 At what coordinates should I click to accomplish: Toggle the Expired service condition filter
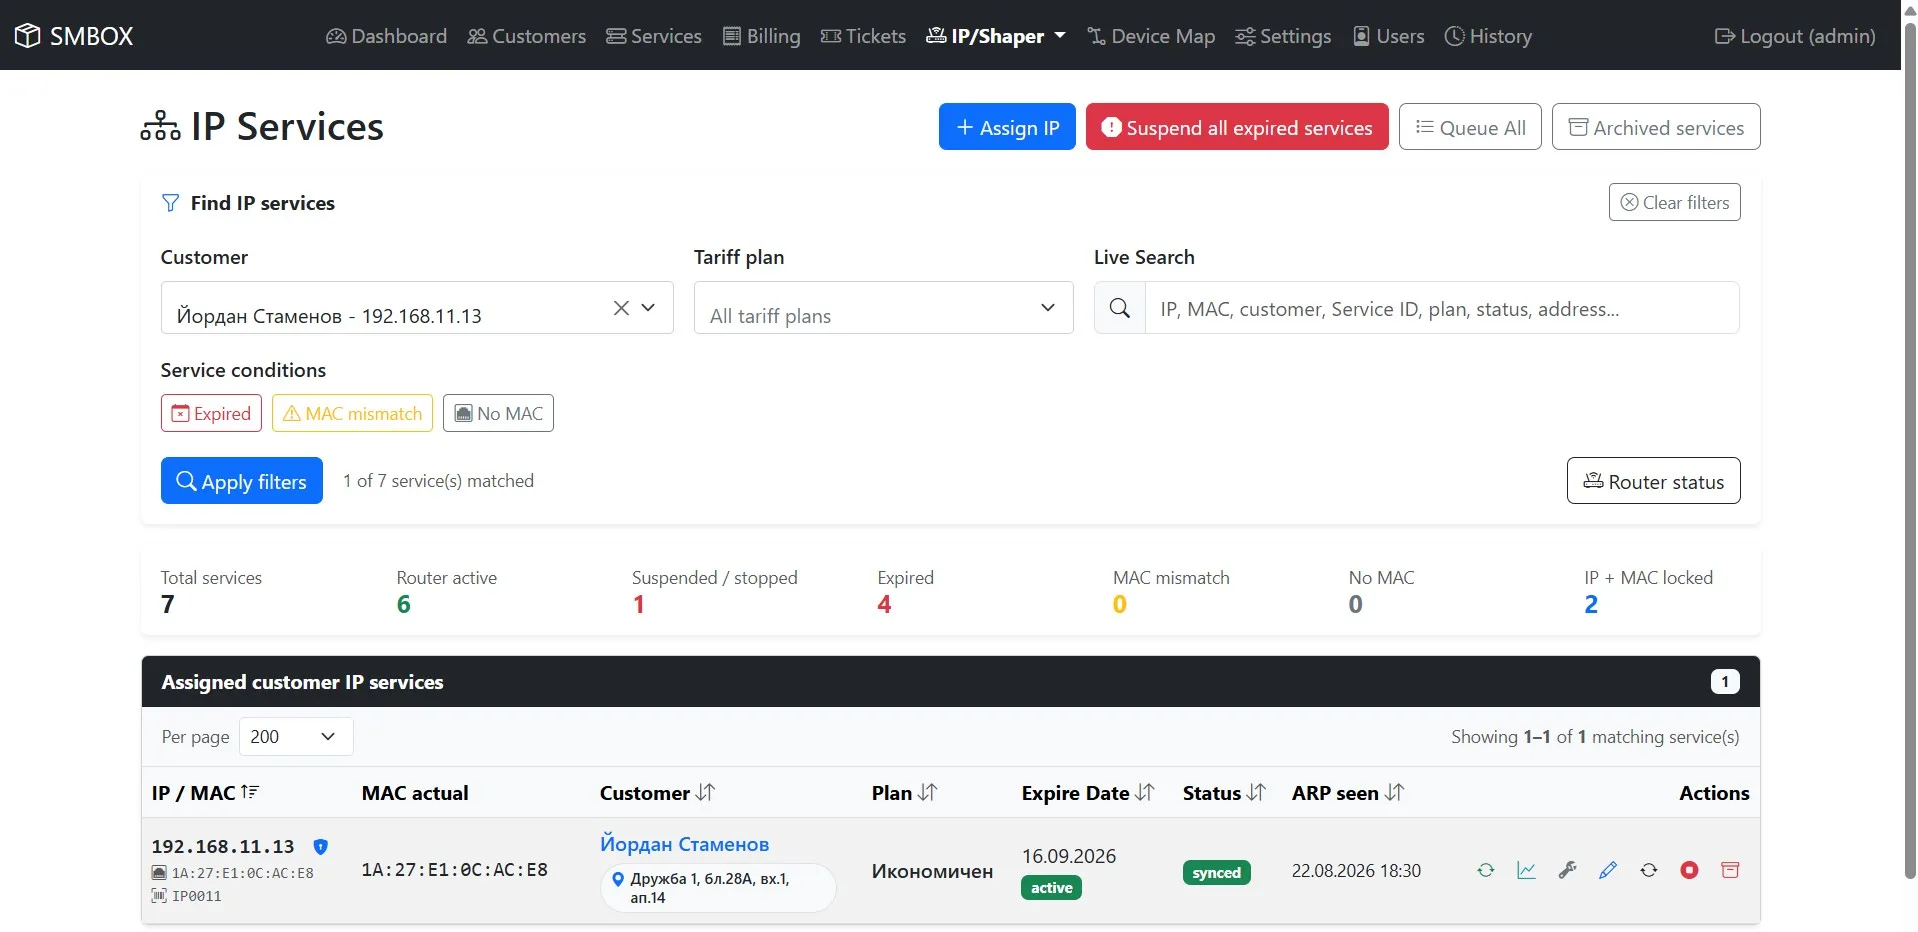pos(211,413)
